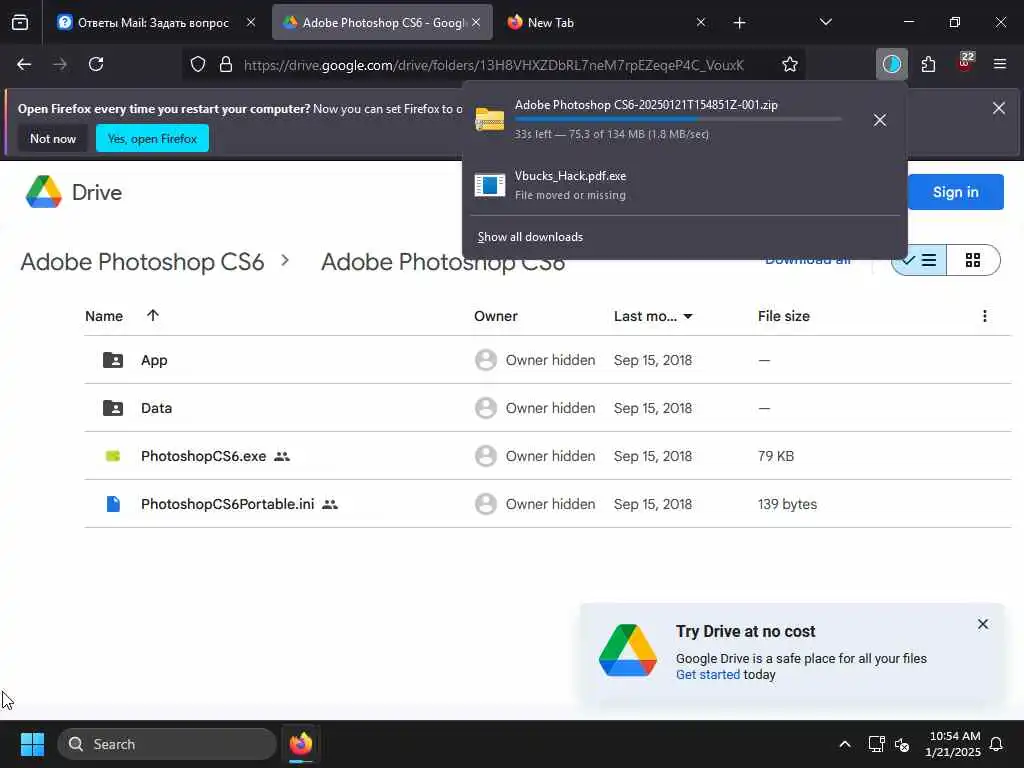Open the App folder icon
The image size is (1024, 768).
[x=113, y=360]
